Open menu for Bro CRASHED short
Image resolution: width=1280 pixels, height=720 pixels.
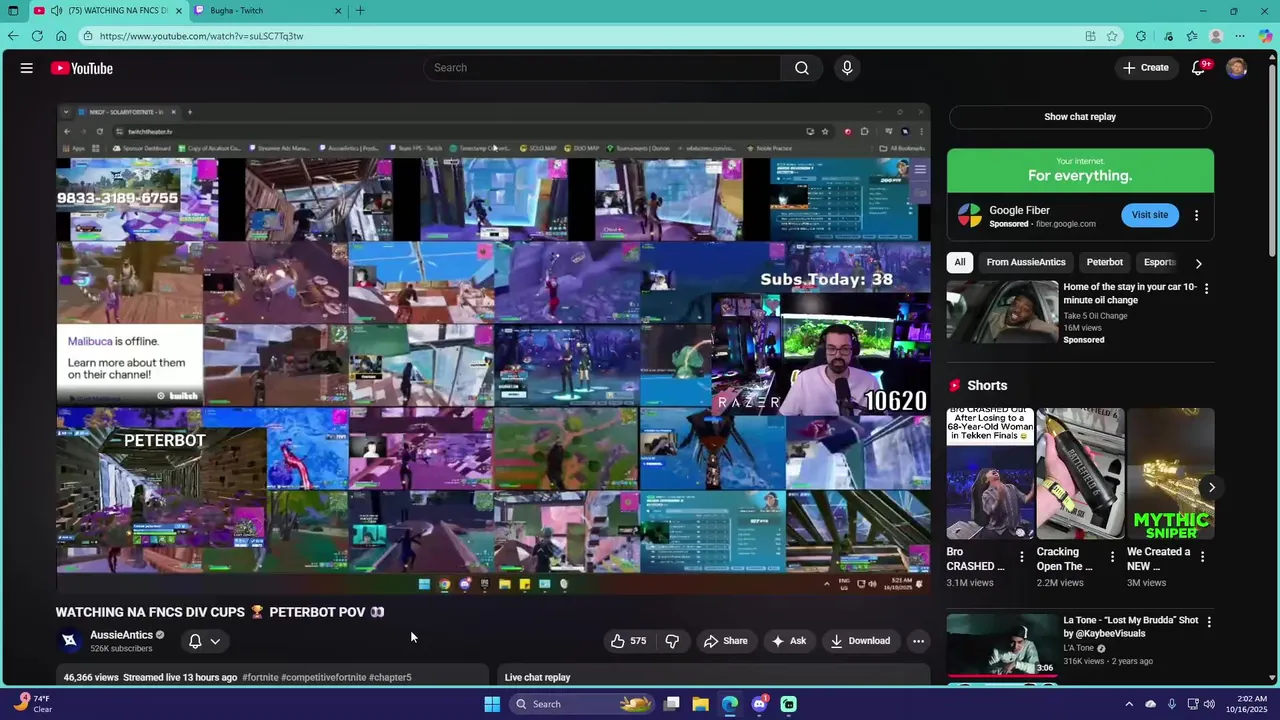pyautogui.click(x=1022, y=557)
